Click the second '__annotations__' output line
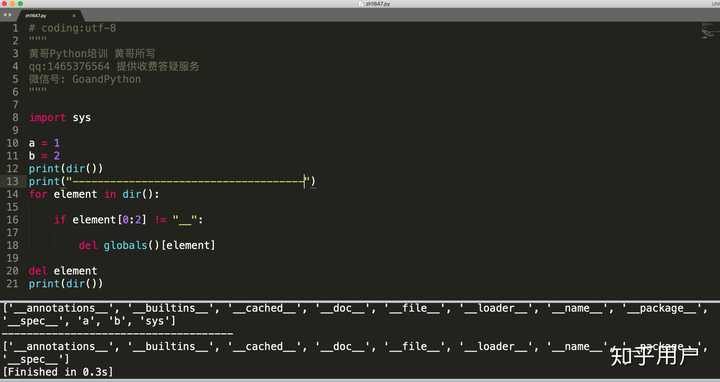 click(x=355, y=347)
